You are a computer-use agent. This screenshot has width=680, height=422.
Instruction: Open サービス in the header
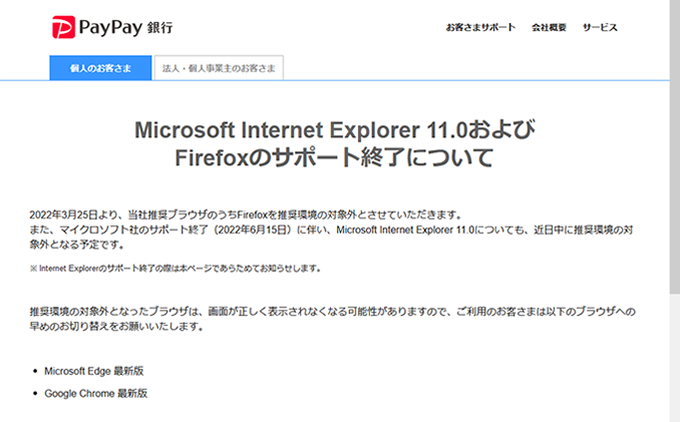pyautogui.click(x=600, y=27)
